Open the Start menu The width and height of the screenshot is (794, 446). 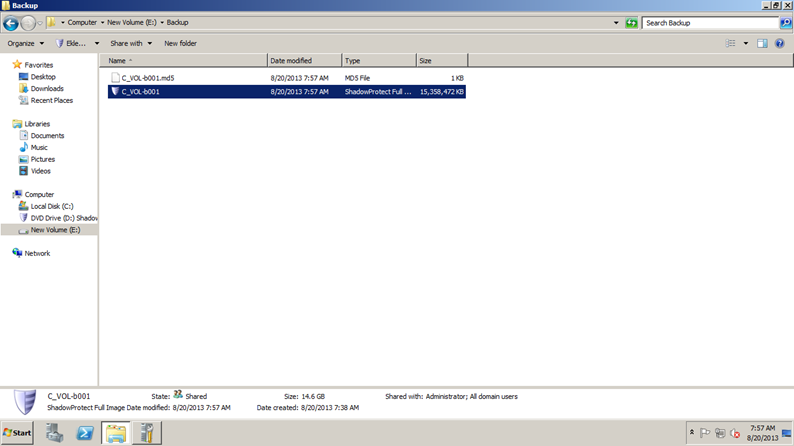[17, 433]
